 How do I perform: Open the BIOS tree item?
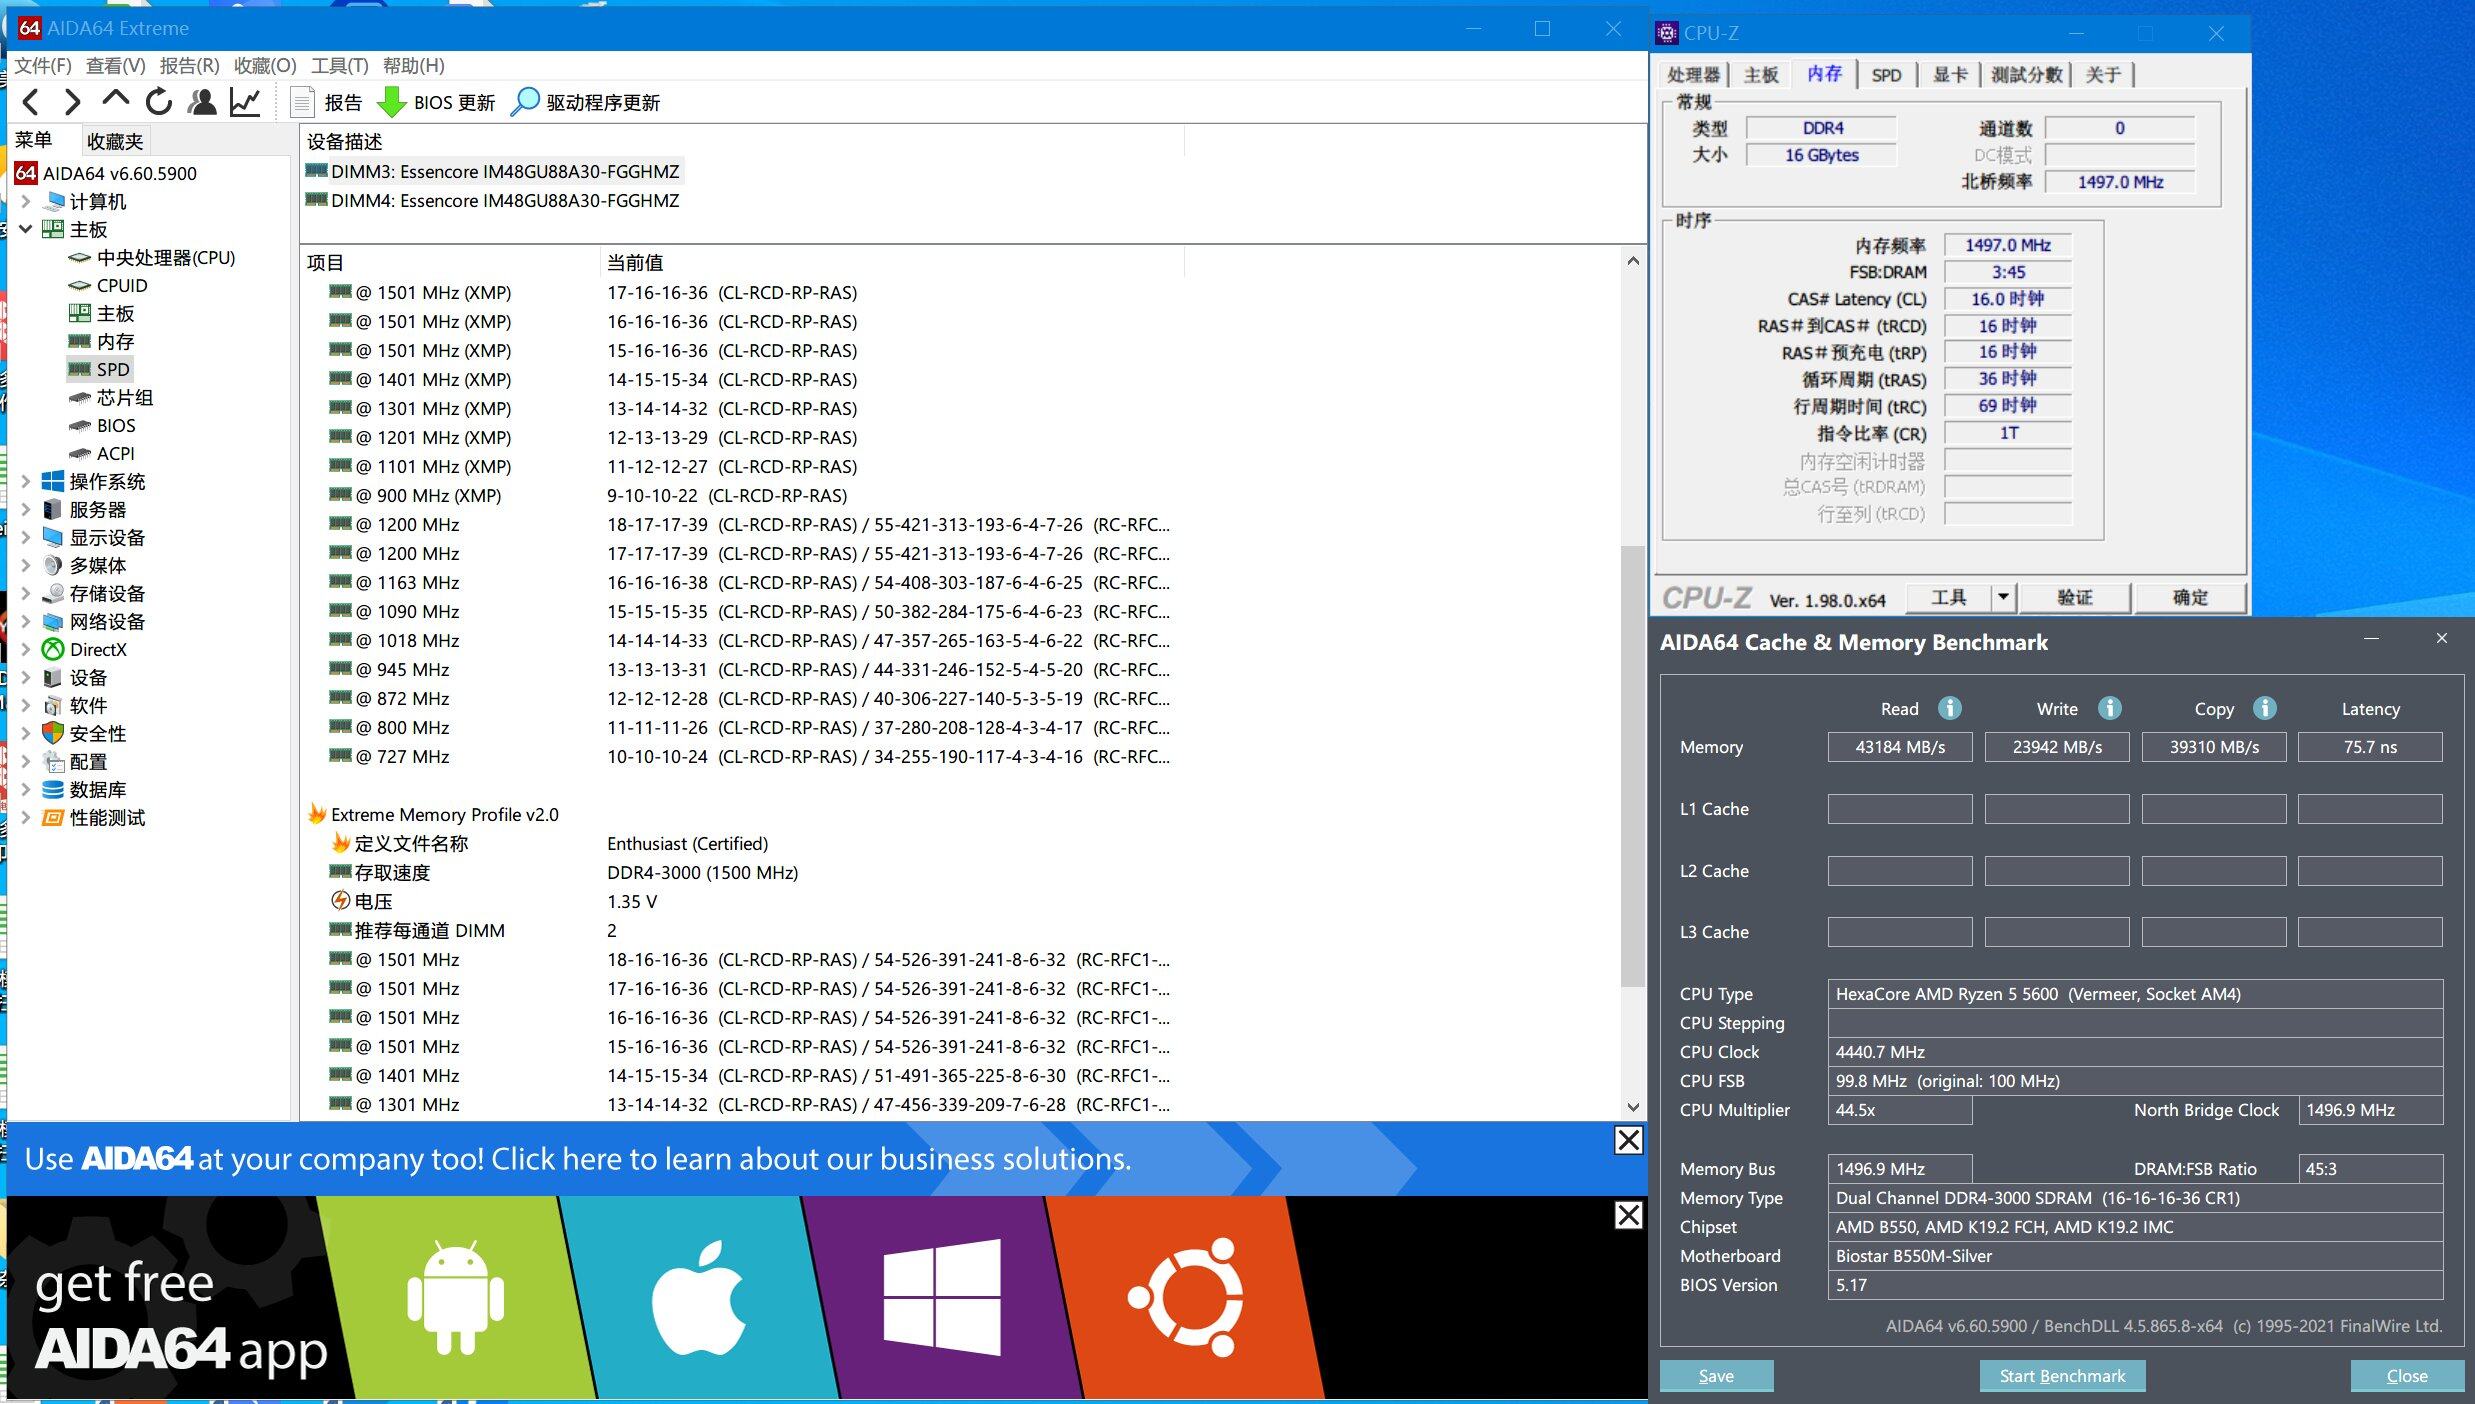[x=115, y=425]
